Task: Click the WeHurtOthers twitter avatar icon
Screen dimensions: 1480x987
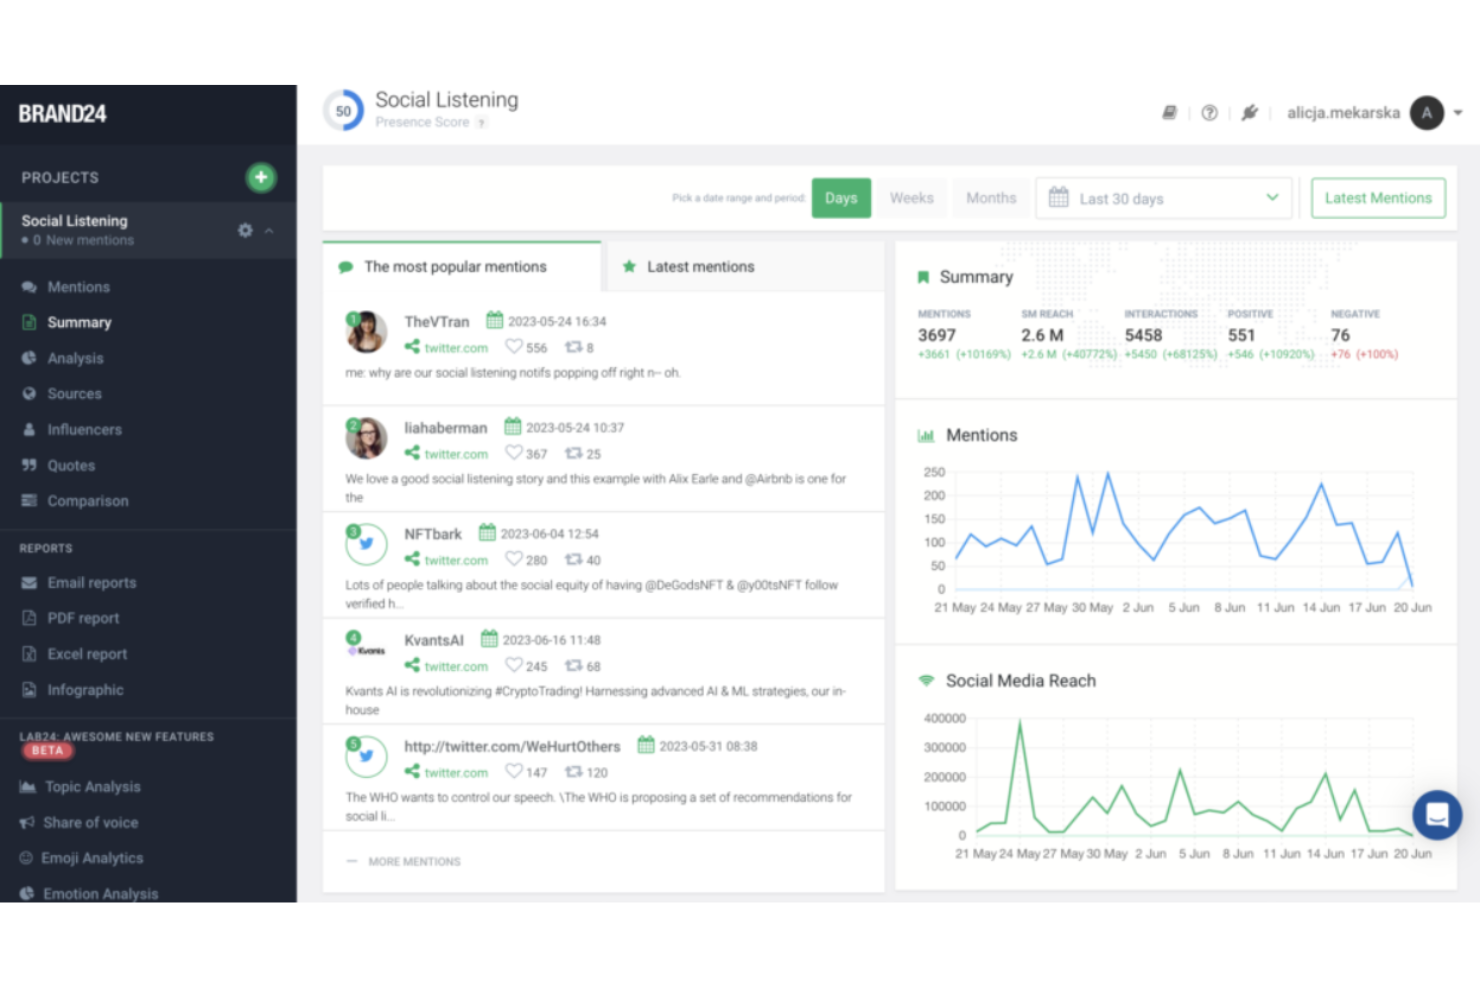Action: click(366, 757)
